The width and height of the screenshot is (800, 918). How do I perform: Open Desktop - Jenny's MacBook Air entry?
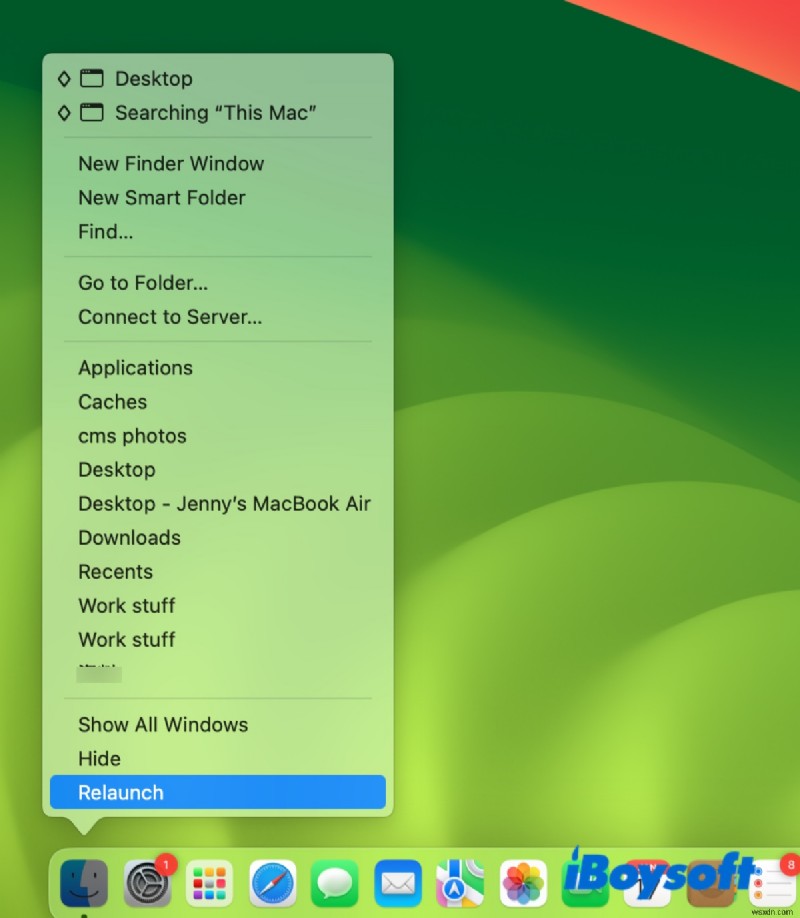[x=217, y=503]
